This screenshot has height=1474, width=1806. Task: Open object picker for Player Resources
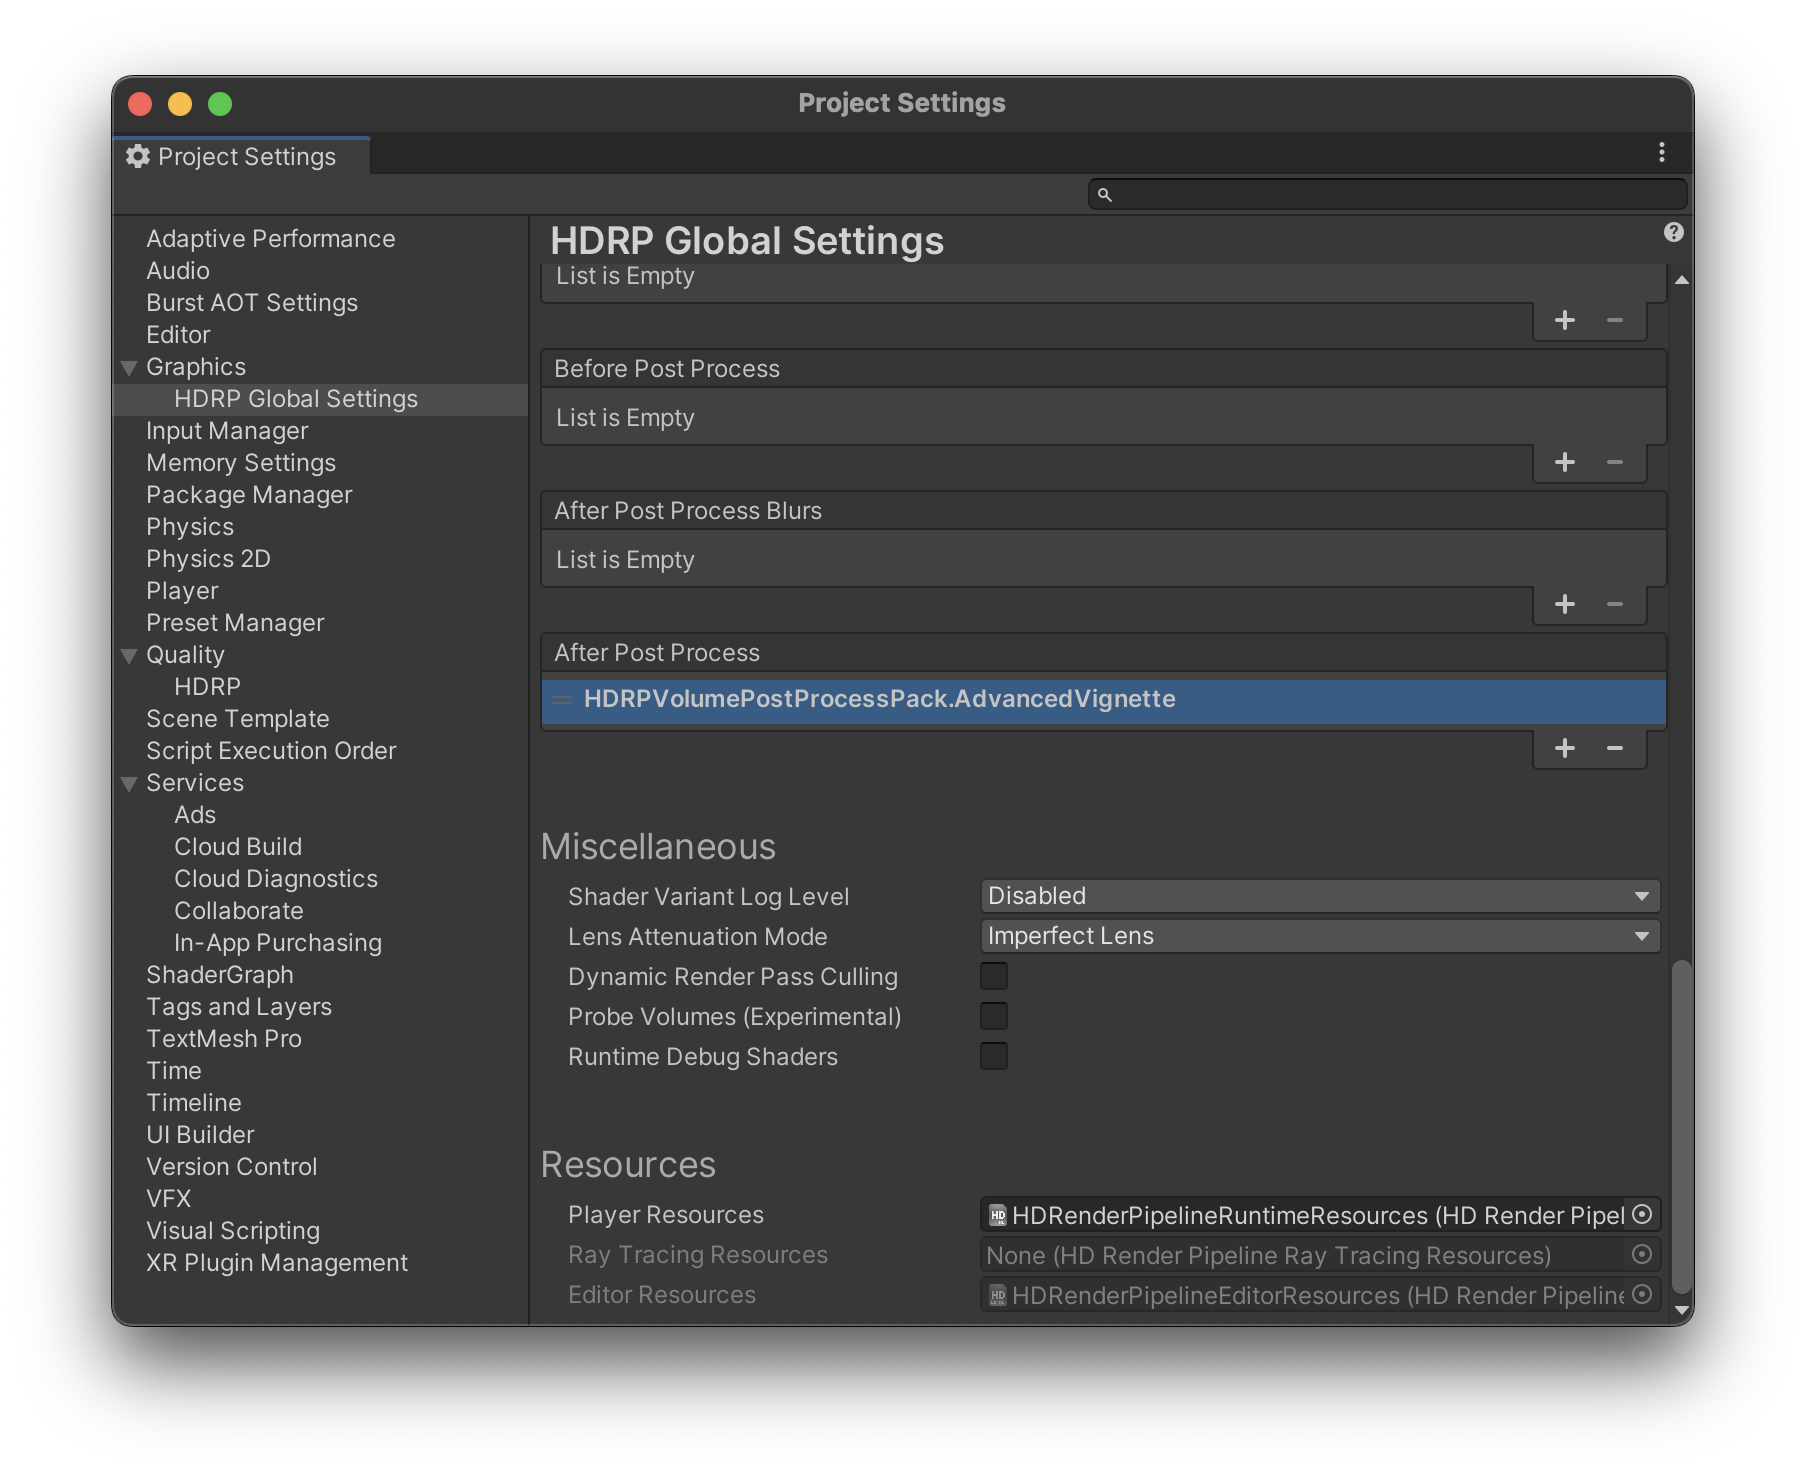(x=1642, y=1214)
